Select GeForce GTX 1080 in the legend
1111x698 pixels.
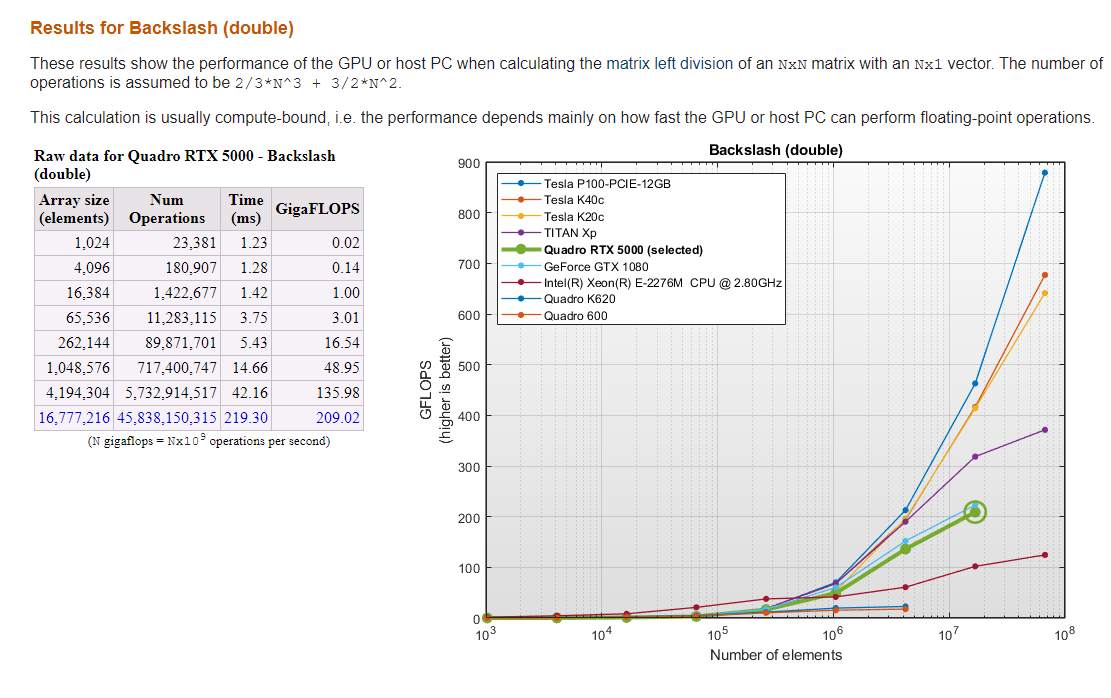596,267
